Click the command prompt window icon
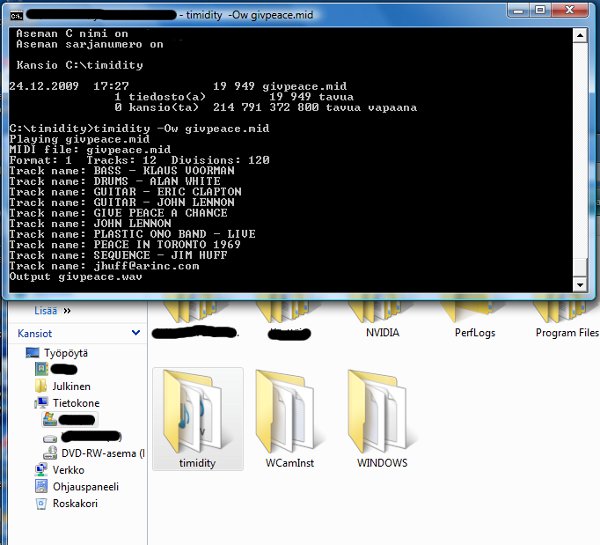 tap(16, 16)
